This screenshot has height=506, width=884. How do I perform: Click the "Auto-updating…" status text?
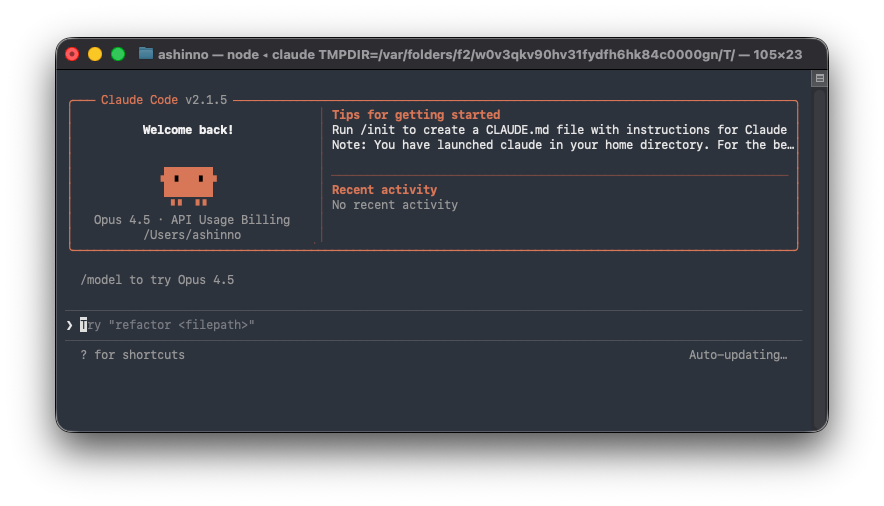click(737, 355)
